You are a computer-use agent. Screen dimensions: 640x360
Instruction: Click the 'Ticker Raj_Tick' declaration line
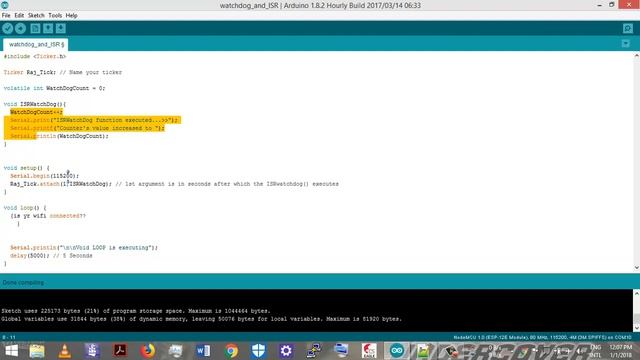pyautogui.click(x=63, y=72)
